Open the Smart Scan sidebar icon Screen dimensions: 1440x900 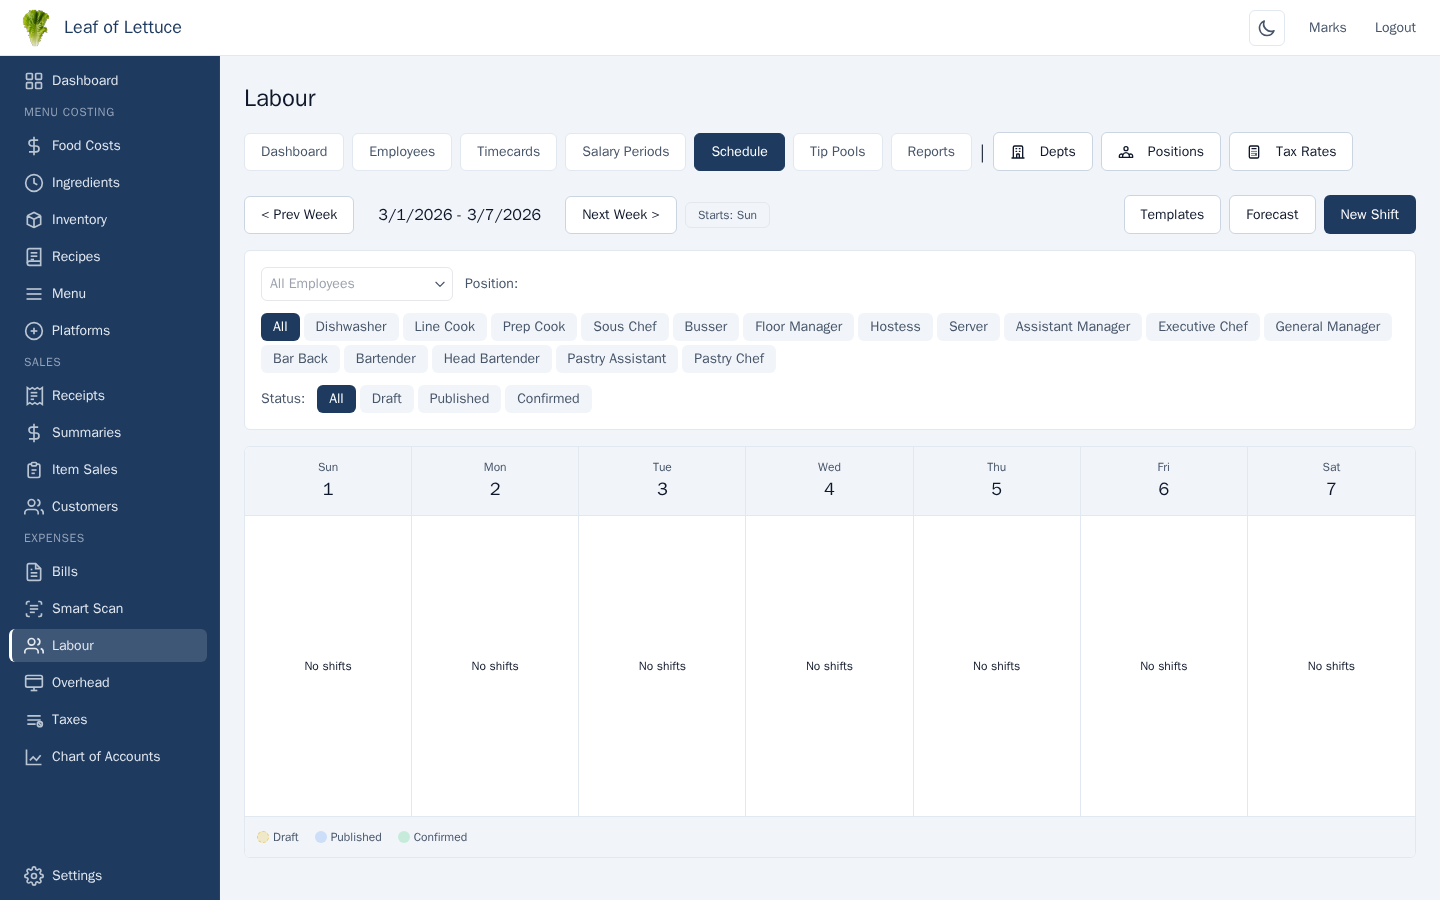(34, 609)
